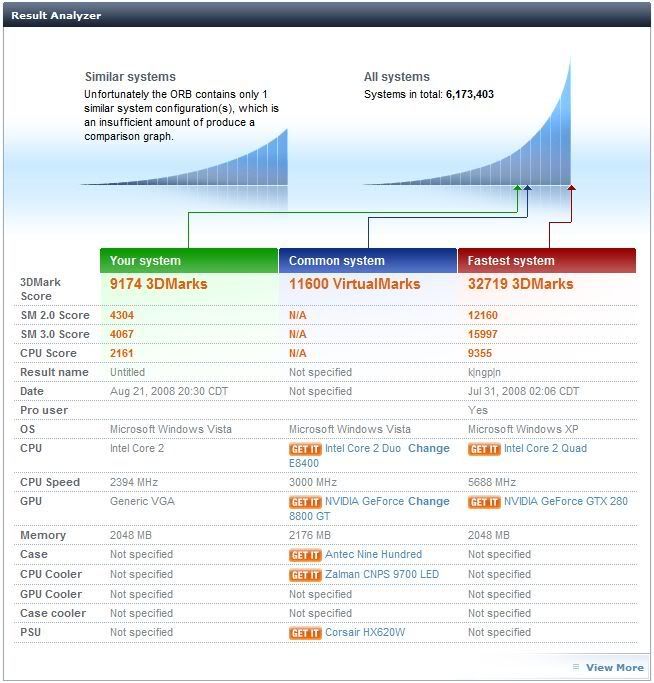Click the 3000 MHz CPU speed

(x=313, y=483)
